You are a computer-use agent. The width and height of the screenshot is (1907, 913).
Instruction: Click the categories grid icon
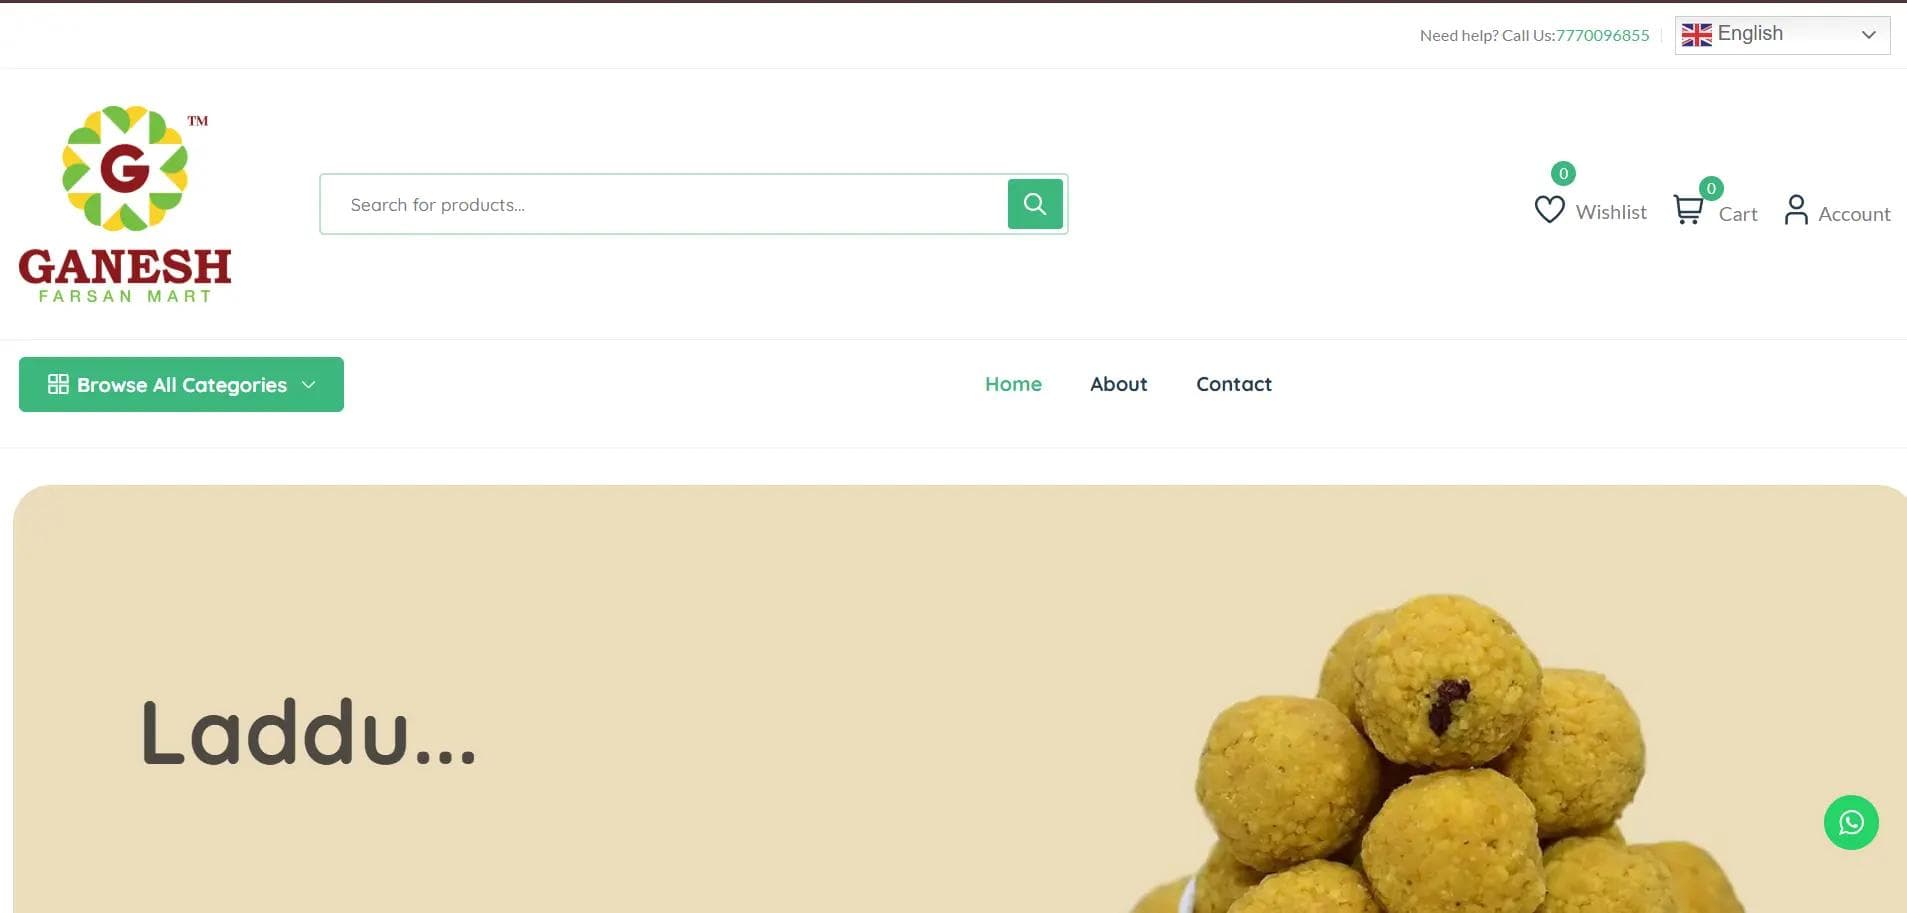tap(58, 384)
